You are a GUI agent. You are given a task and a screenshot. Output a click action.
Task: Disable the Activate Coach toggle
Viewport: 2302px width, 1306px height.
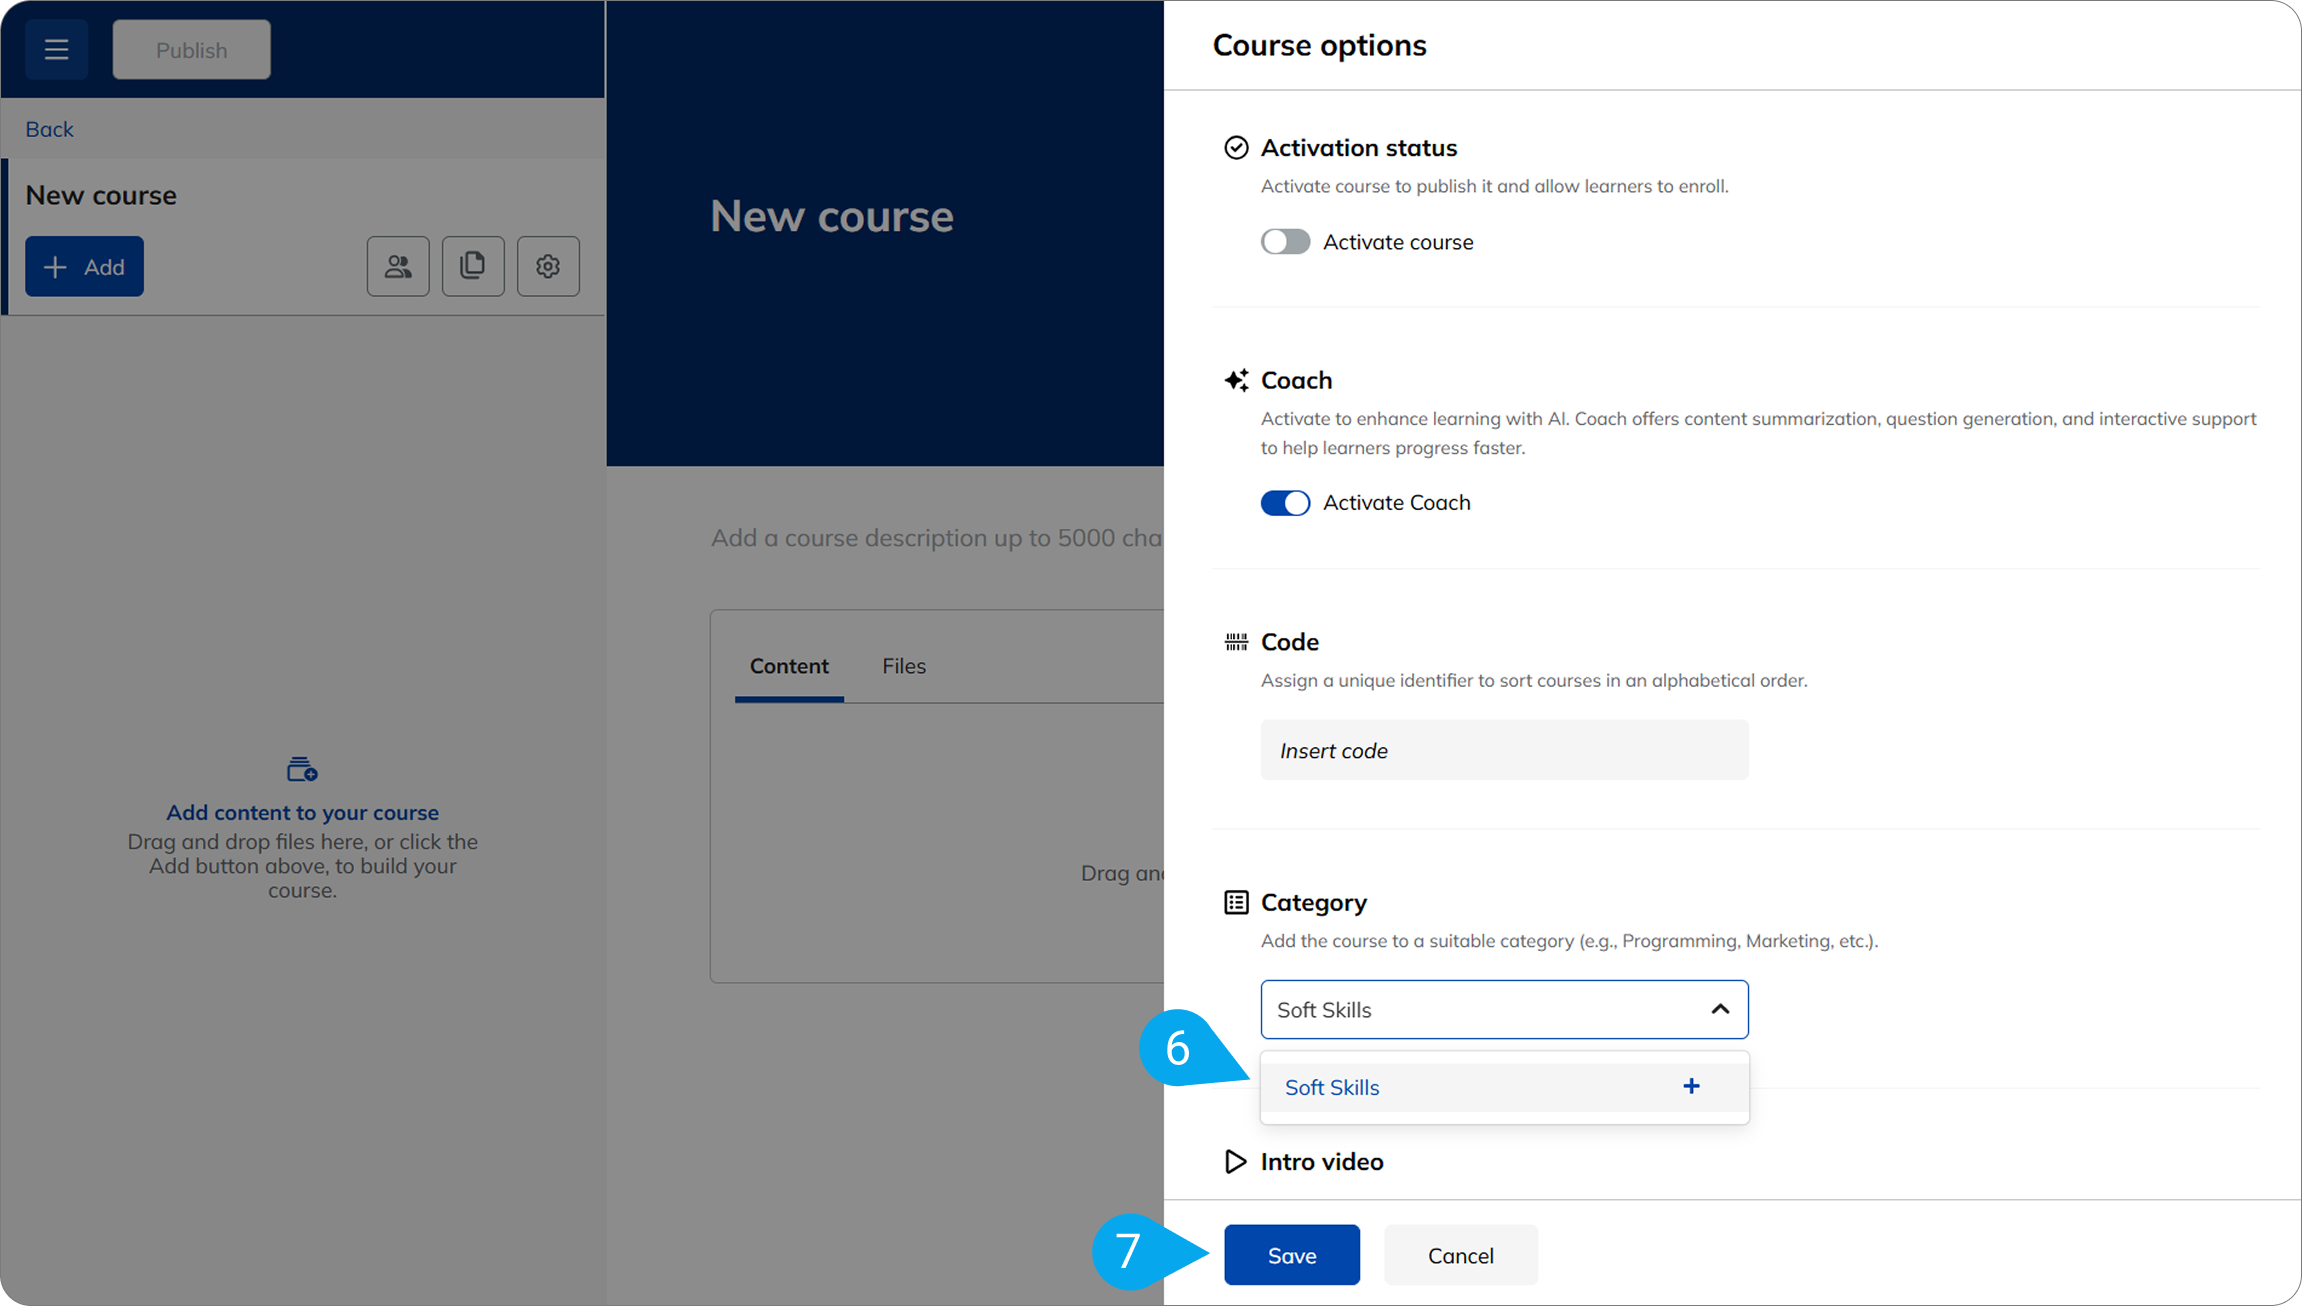tap(1285, 503)
